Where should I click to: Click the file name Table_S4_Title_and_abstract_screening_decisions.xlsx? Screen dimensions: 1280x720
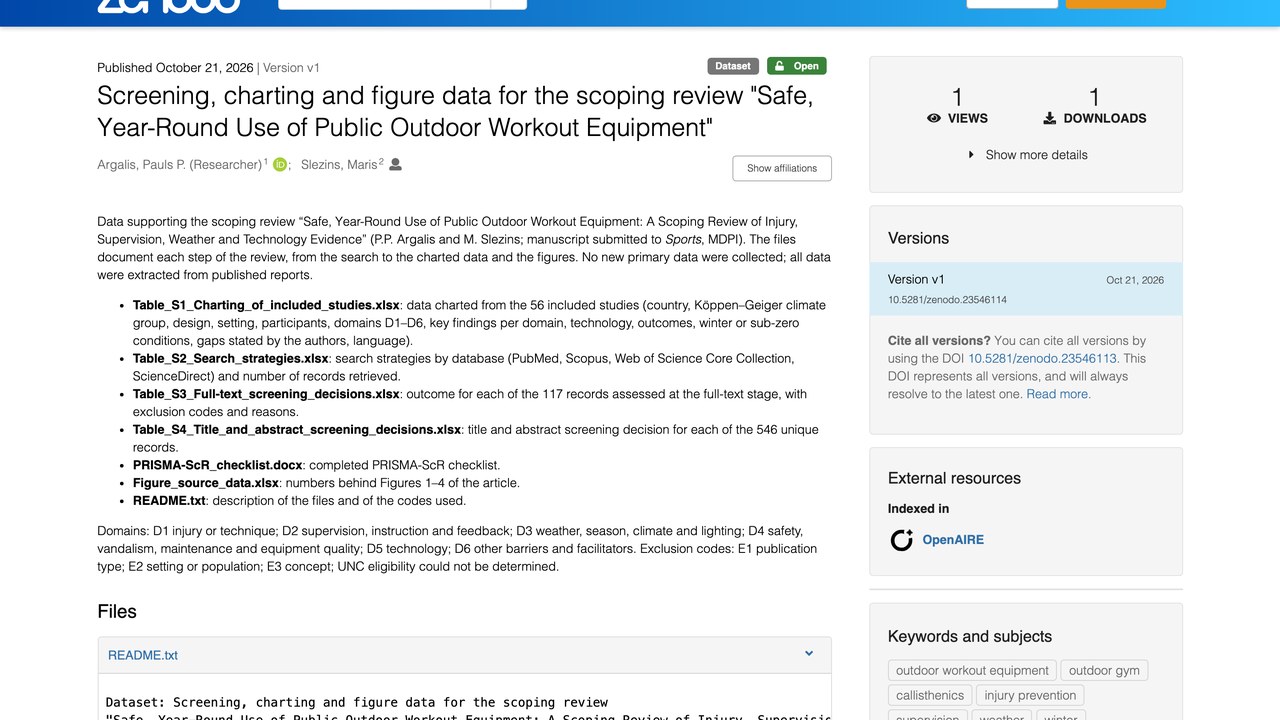click(x=297, y=430)
